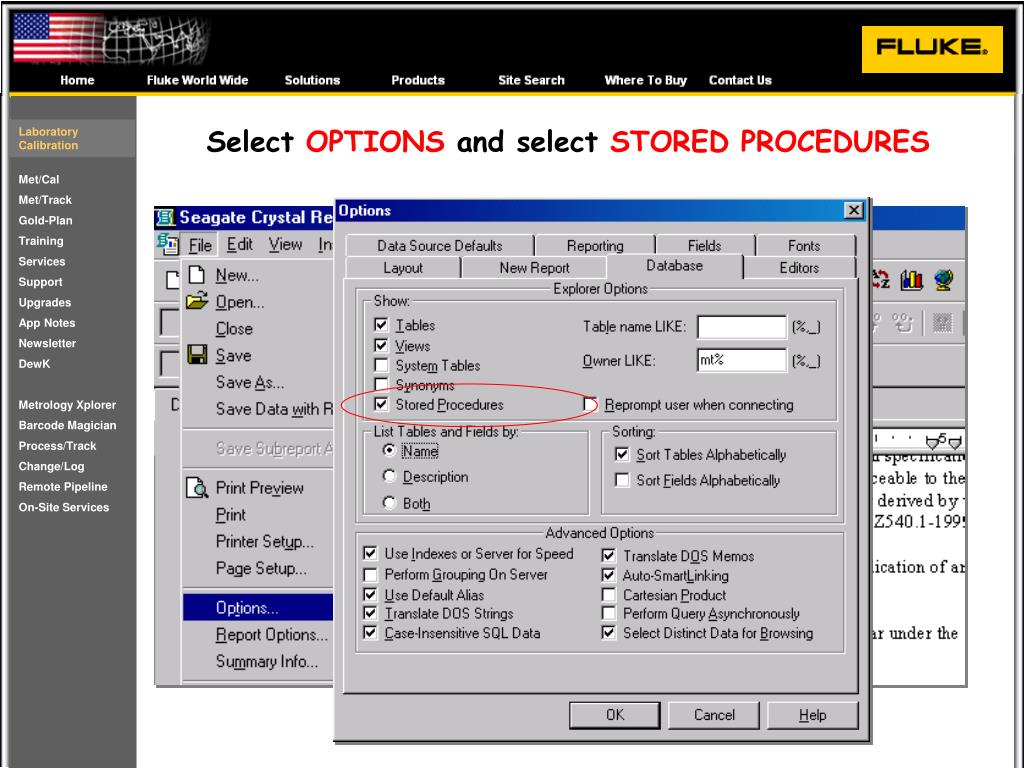This screenshot has height=768, width=1024.
Task: Enable Perform Query Asynchronously
Action: [x=609, y=613]
